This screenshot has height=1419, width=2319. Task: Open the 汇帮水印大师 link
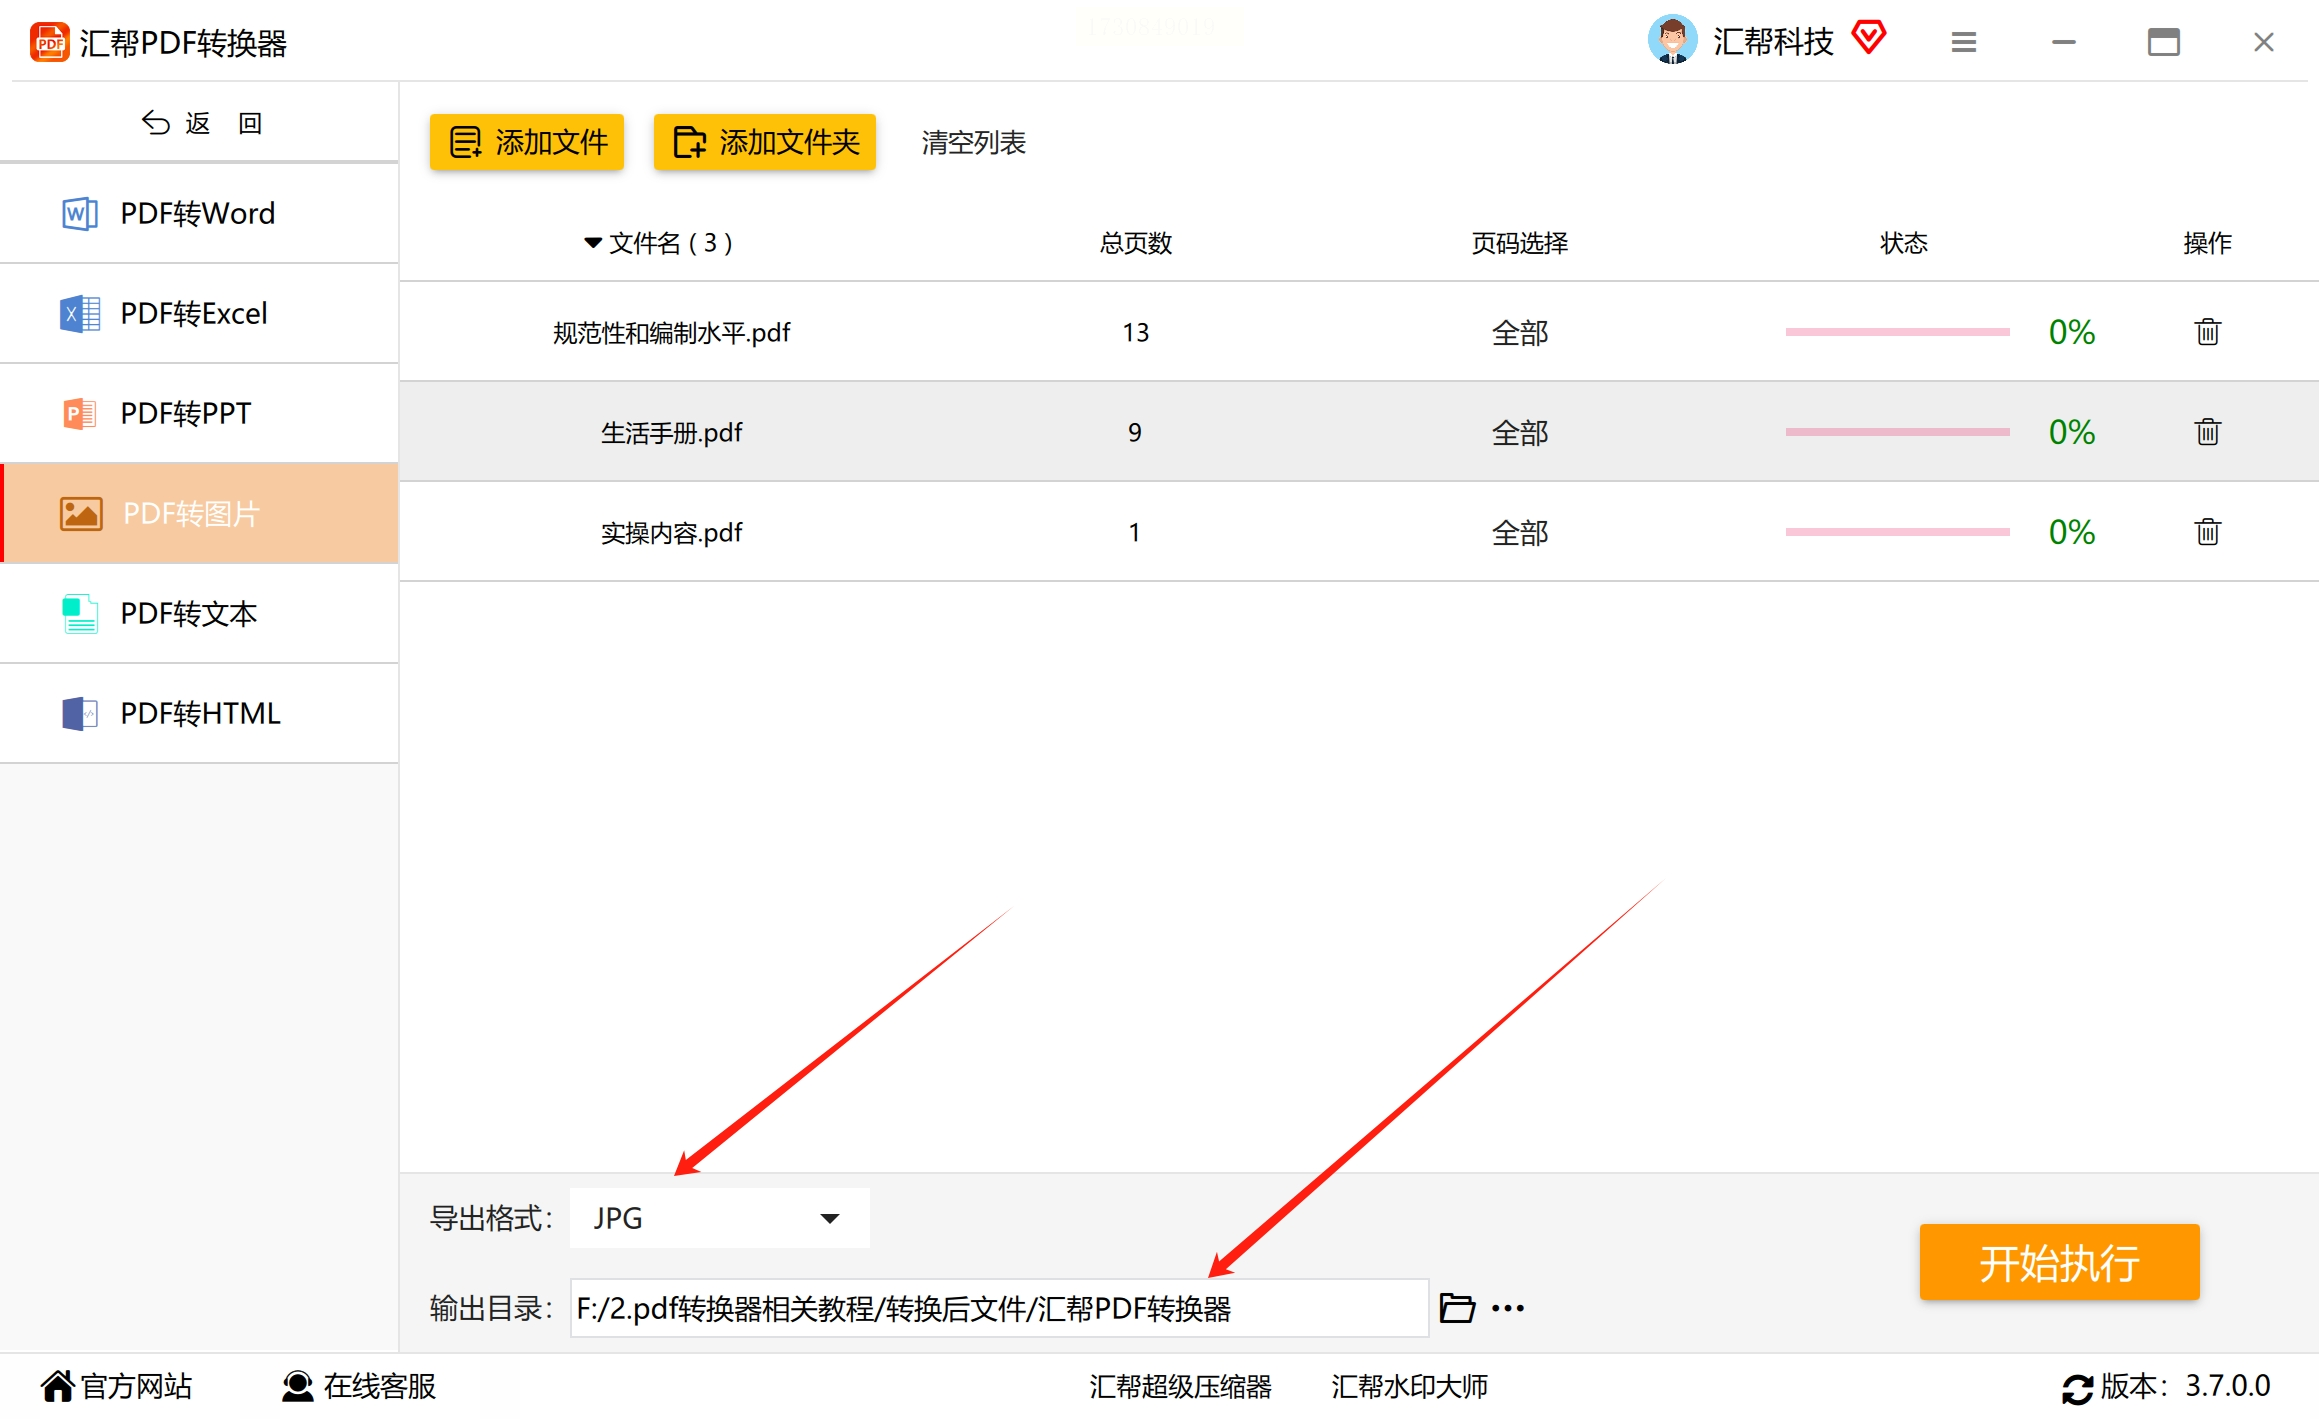tap(1409, 1386)
